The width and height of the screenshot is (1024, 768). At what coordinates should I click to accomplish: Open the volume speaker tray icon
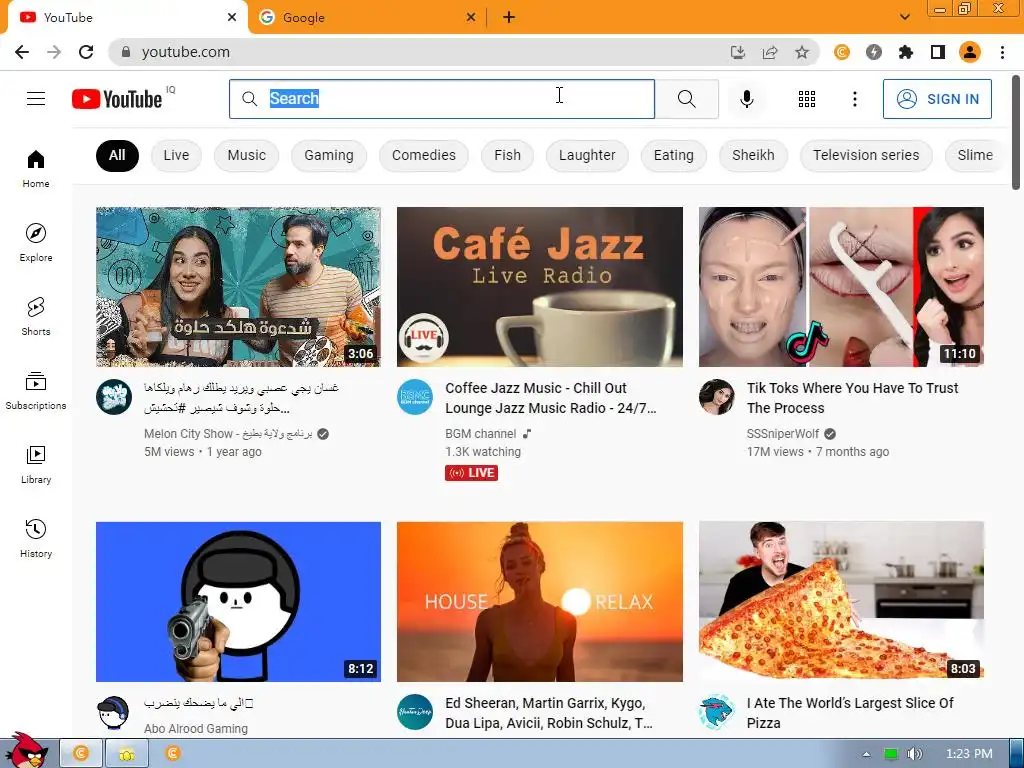(x=914, y=754)
